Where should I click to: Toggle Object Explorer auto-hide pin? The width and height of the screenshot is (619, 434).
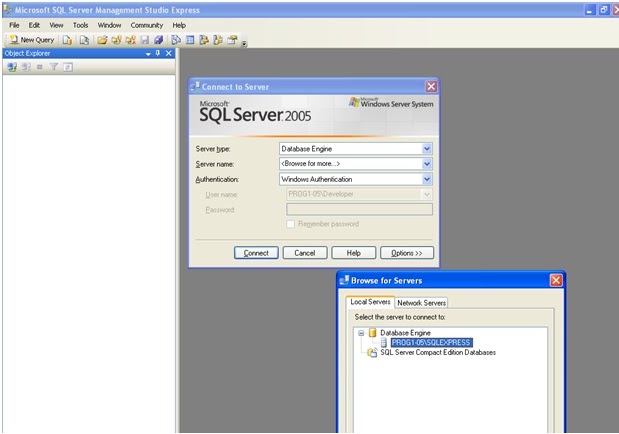click(x=158, y=53)
